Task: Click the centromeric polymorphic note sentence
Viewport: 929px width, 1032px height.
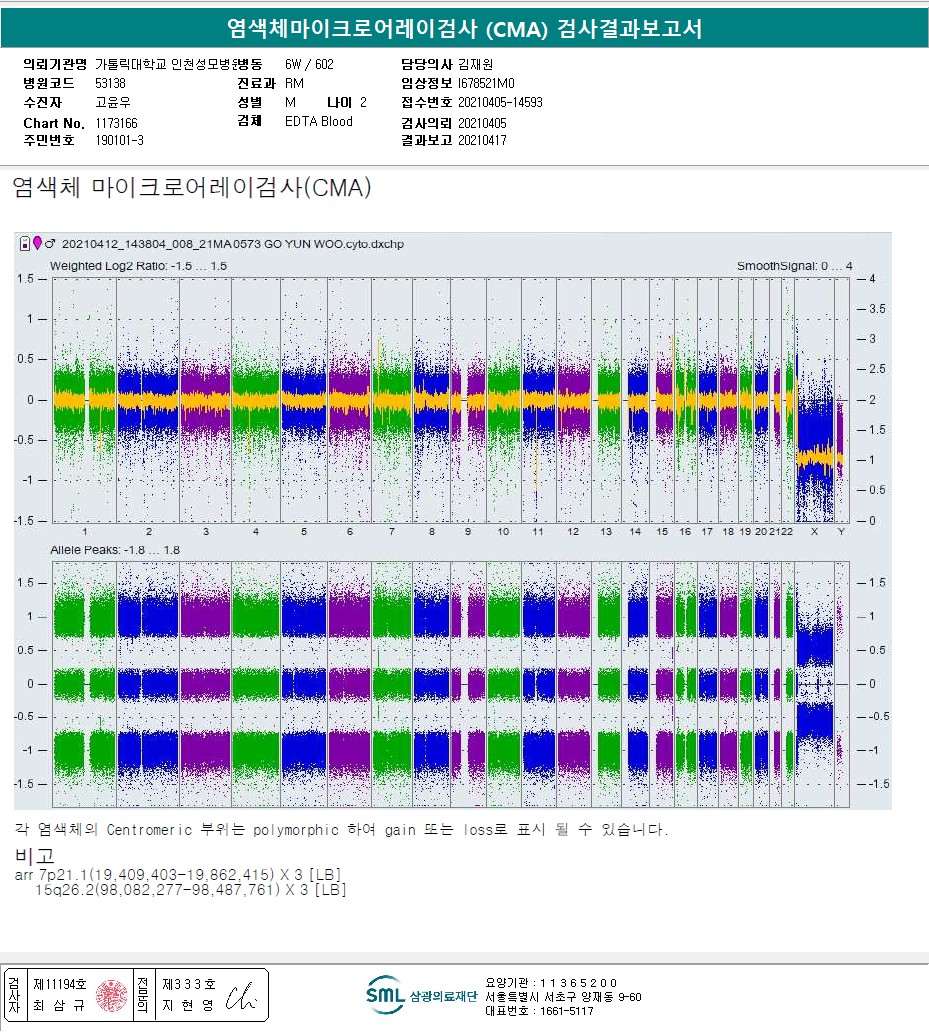Action: [x=341, y=829]
